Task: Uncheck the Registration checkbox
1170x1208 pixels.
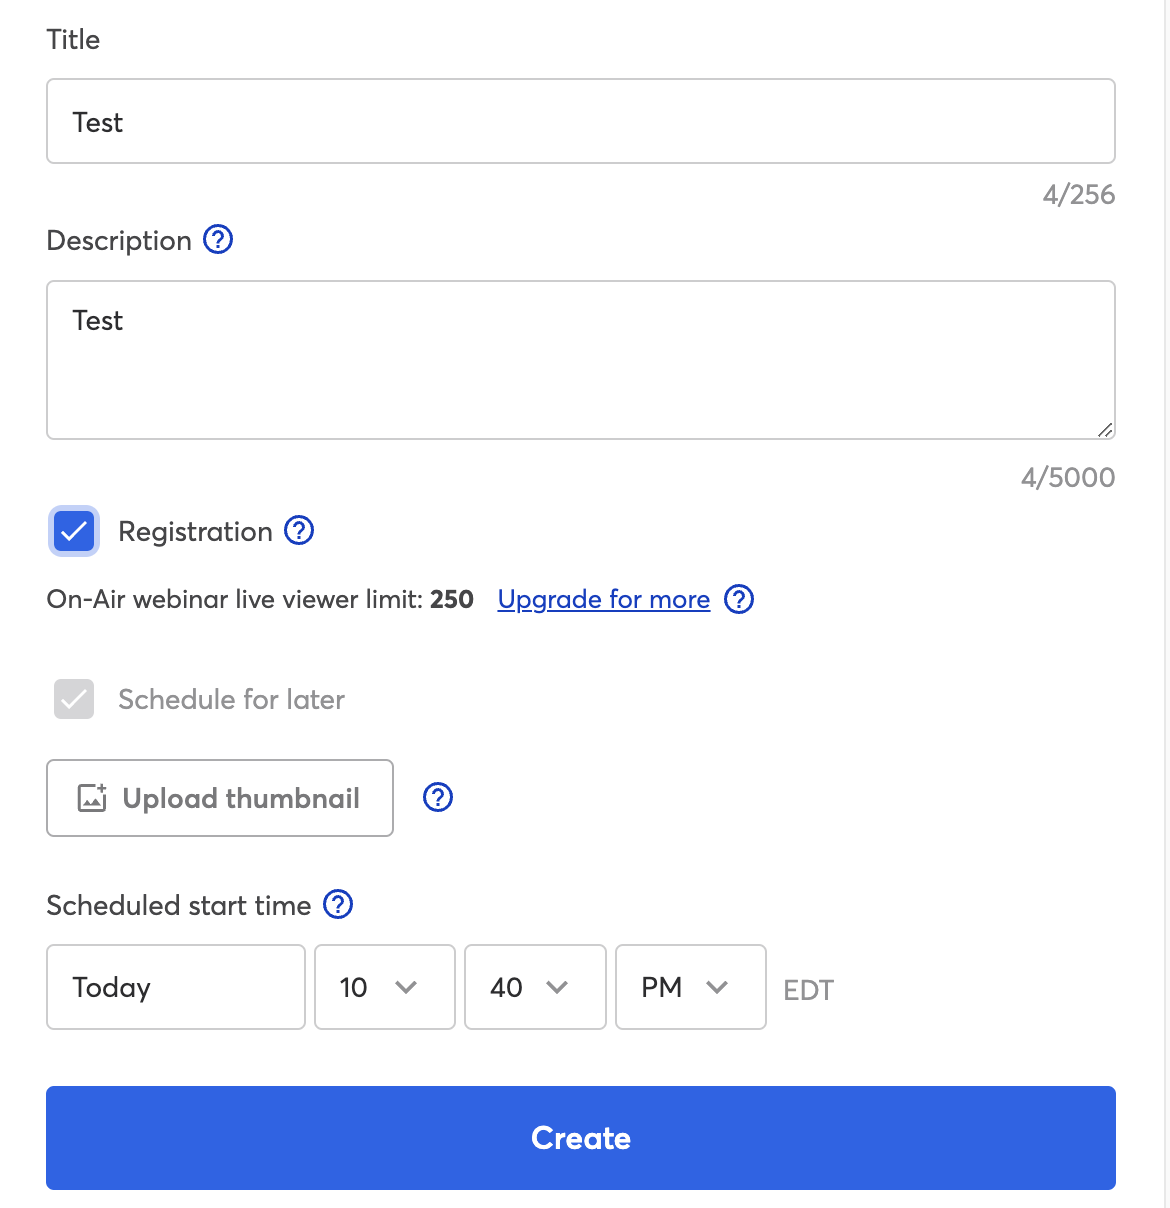Action: [74, 531]
